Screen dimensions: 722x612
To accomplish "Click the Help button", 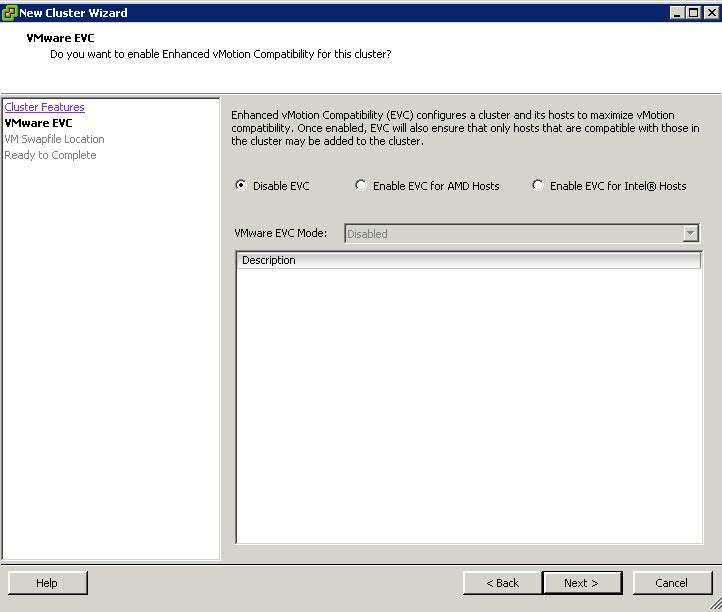I will 47,583.
